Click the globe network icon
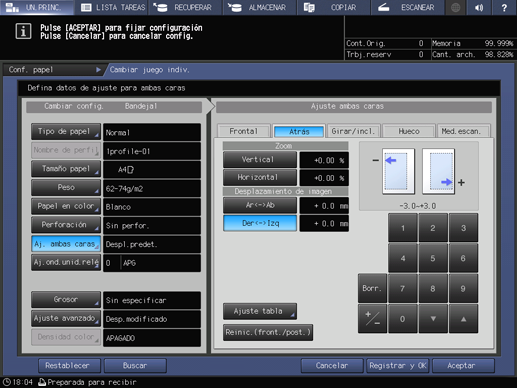This screenshot has width=517, height=388. [x=455, y=7]
